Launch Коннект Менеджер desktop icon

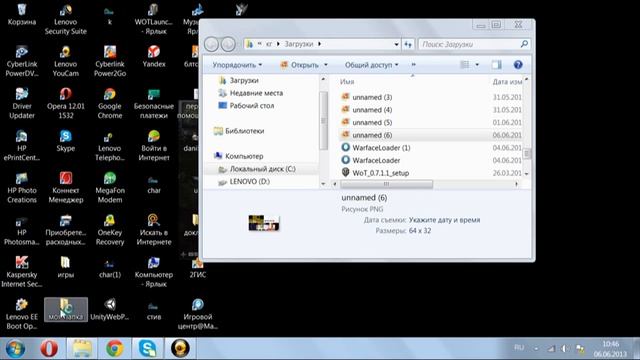pyautogui.click(x=65, y=187)
